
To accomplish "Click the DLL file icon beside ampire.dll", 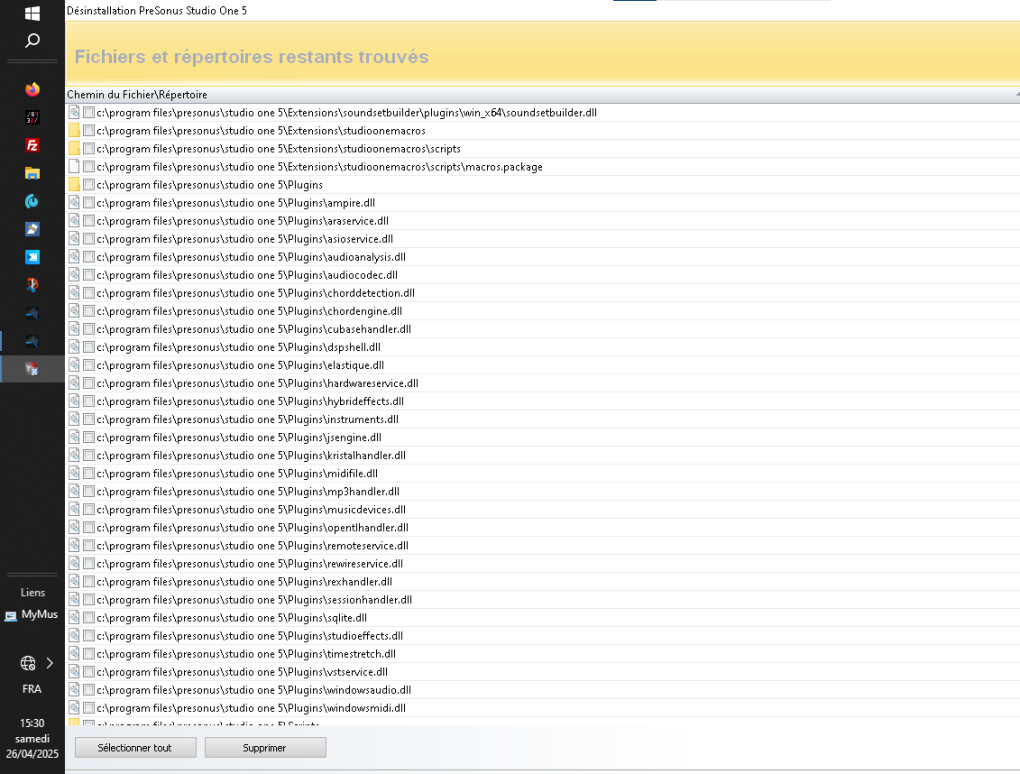I will coord(74,202).
